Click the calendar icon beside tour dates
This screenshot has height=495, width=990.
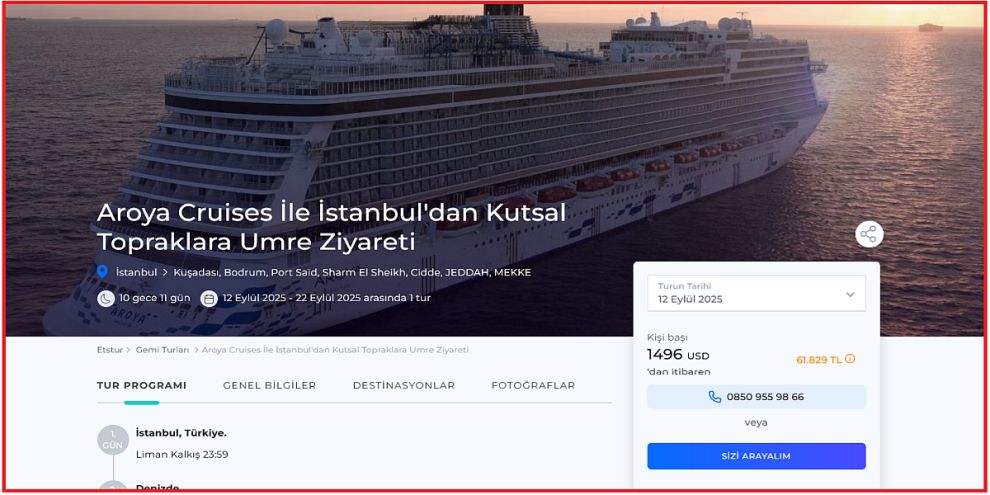coord(209,298)
